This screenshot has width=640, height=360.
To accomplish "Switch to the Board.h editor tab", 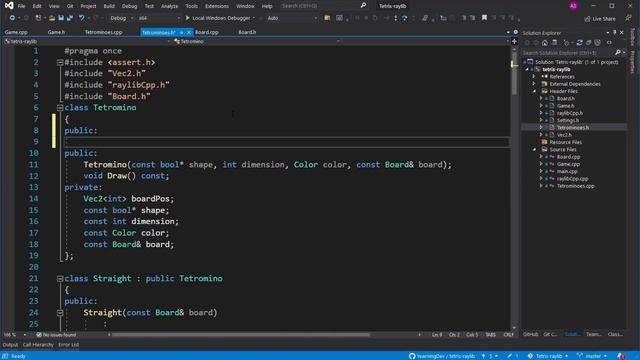I will tap(247, 32).
